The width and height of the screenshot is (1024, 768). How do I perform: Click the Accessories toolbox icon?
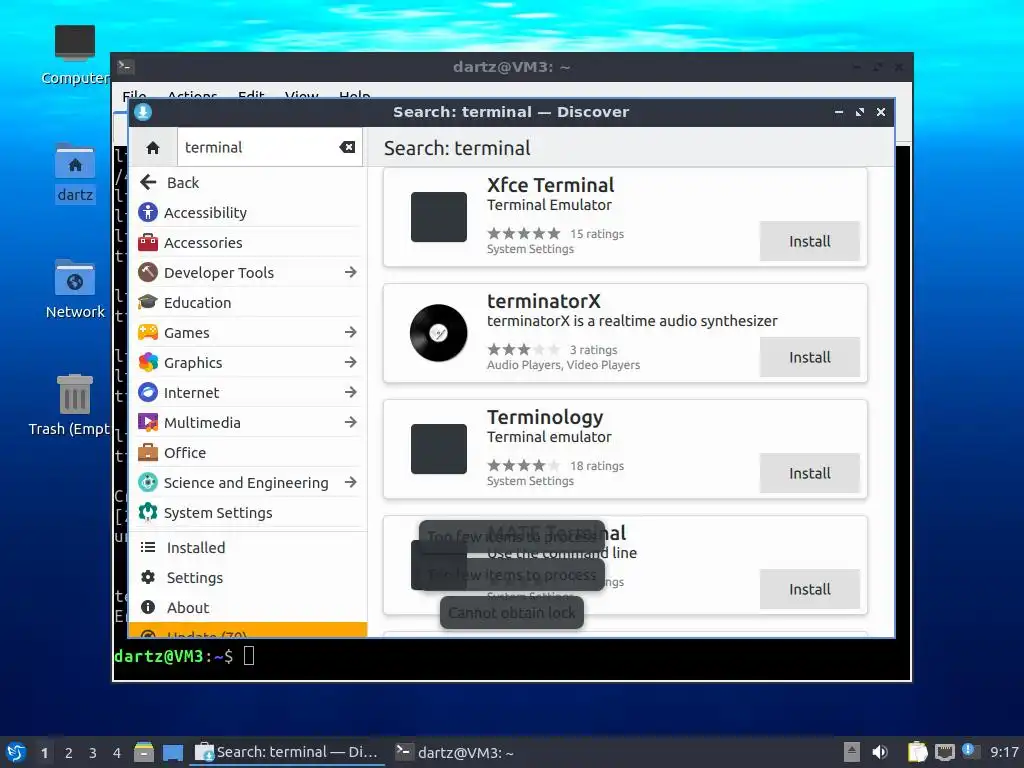pos(148,242)
